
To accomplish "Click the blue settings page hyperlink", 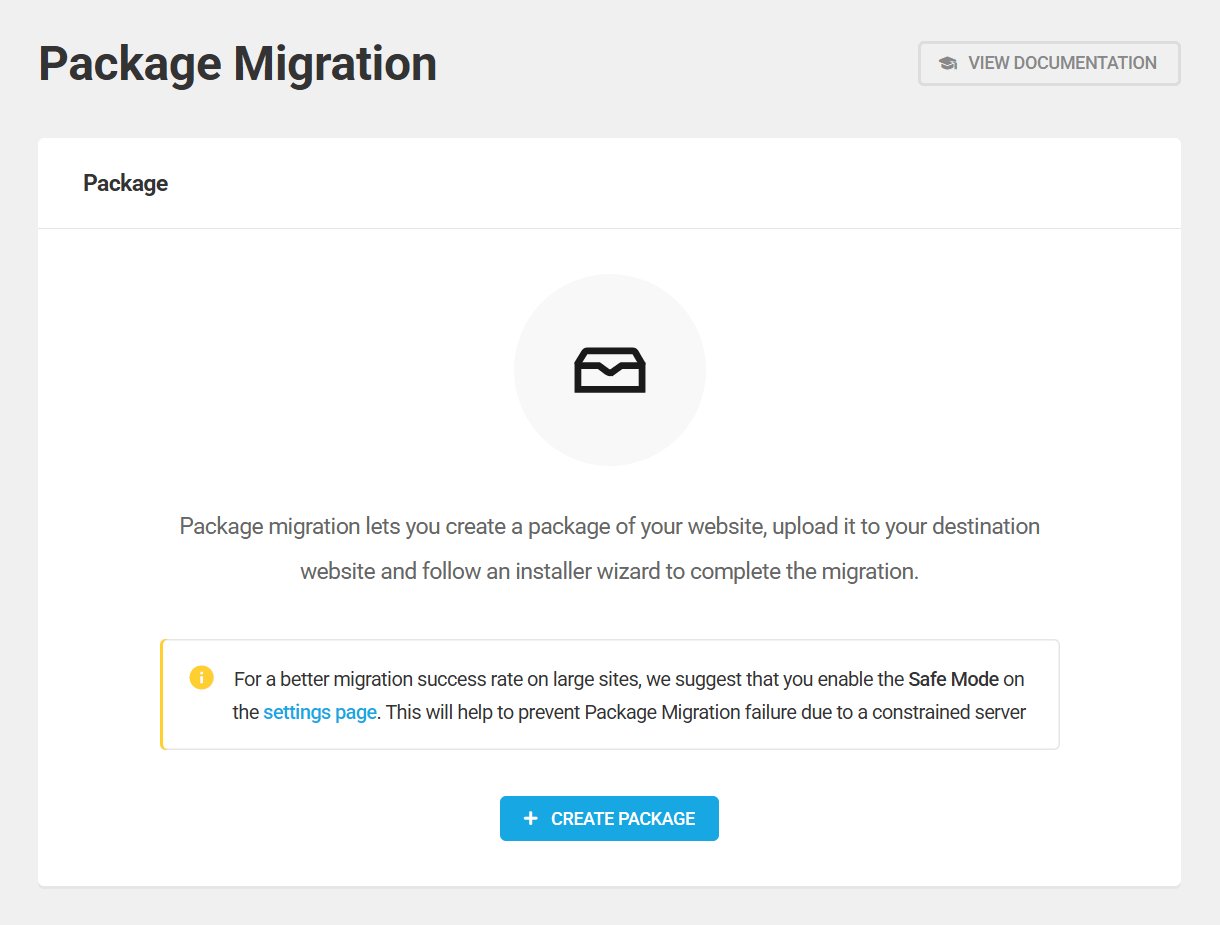I will pos(318,712).
